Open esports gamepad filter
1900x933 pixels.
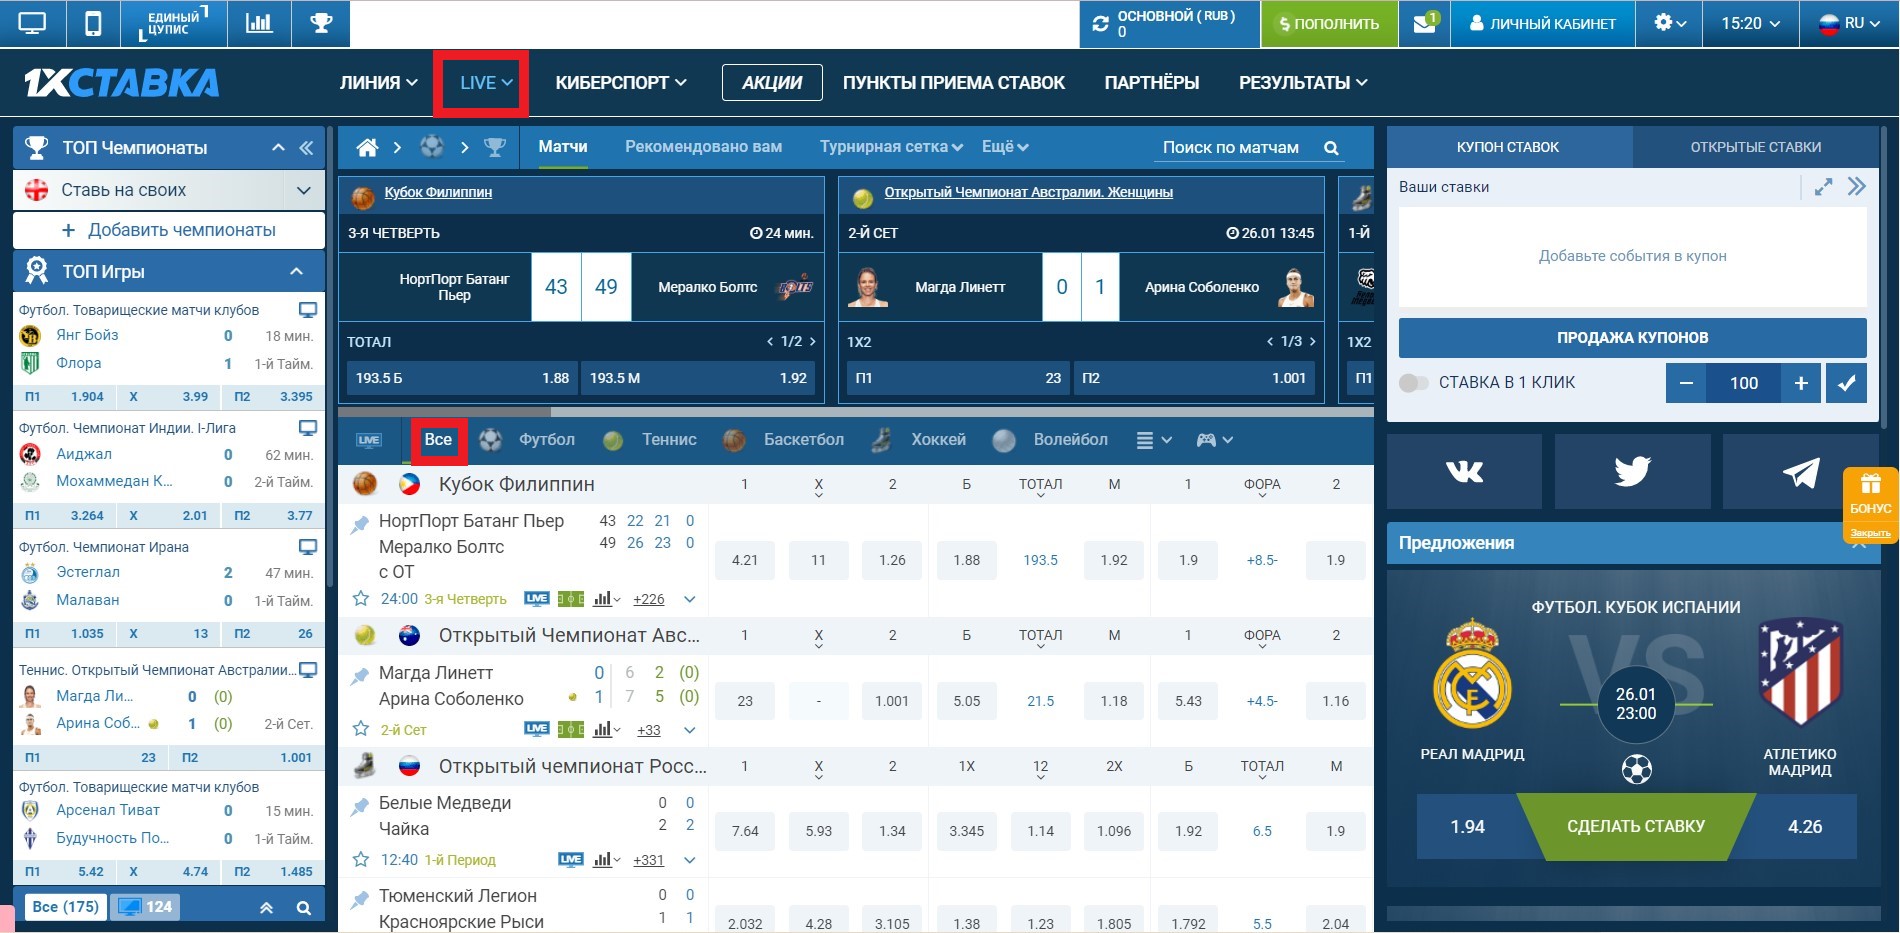[1214, 440]
